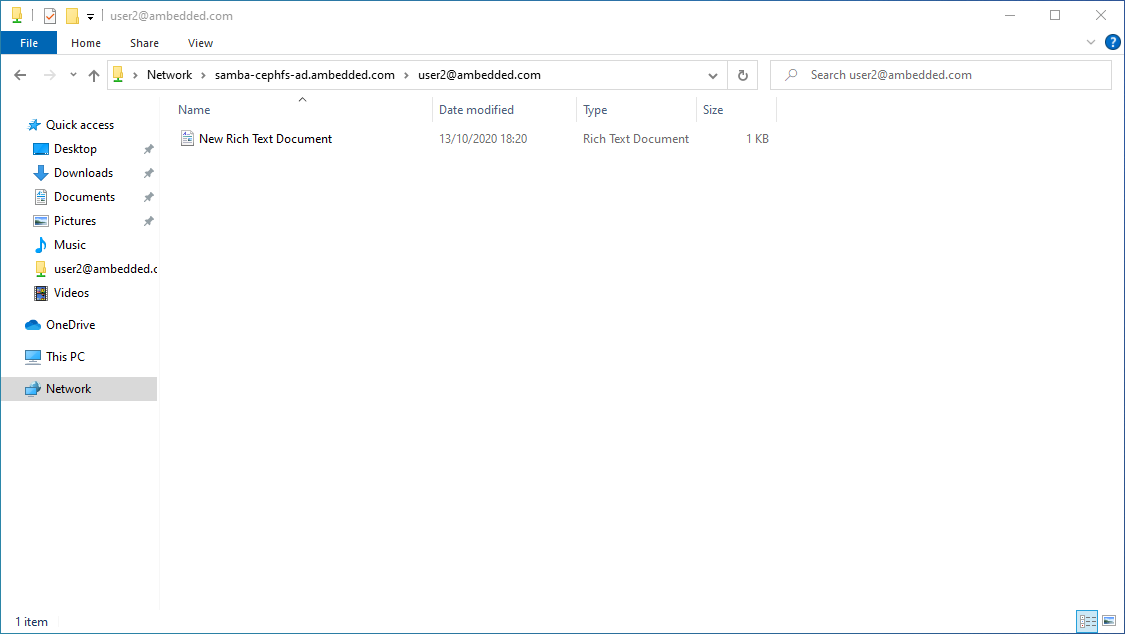Viewport: 1125px width, 634px height.
Task: Select This PC in navigation pane
Action: [65, 356]
